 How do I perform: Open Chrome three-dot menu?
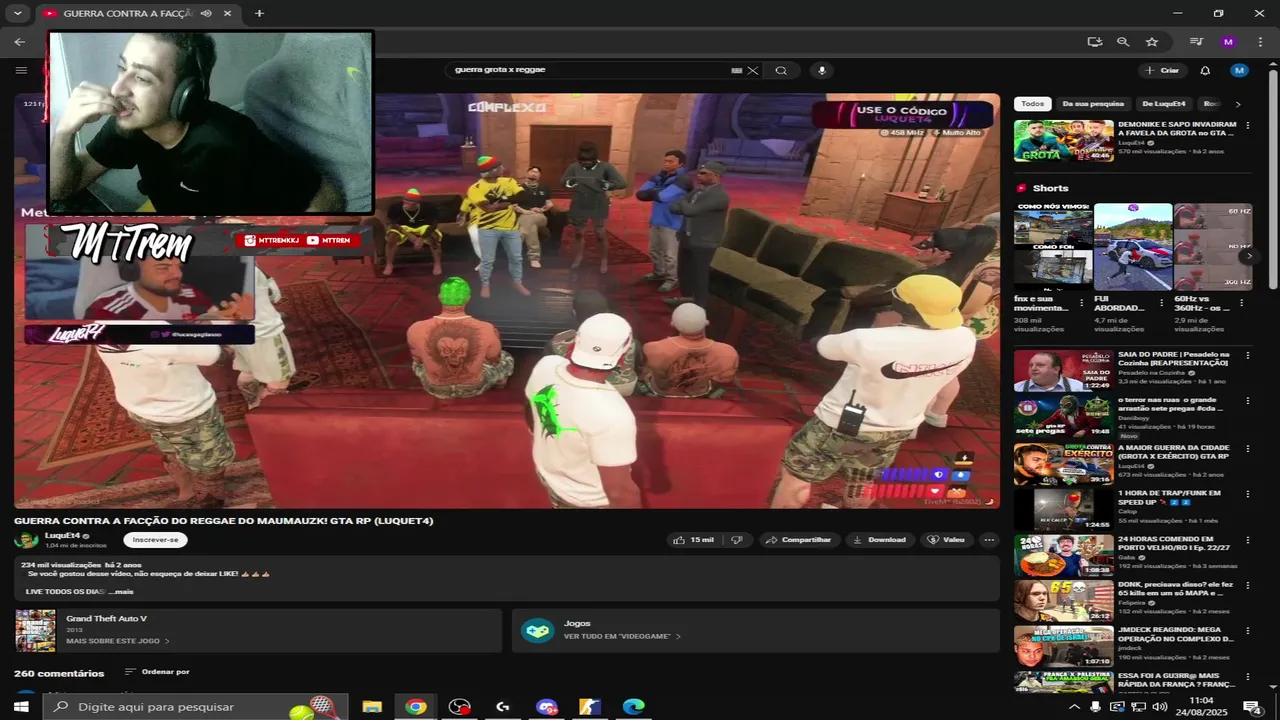(x=1259, y=42)
